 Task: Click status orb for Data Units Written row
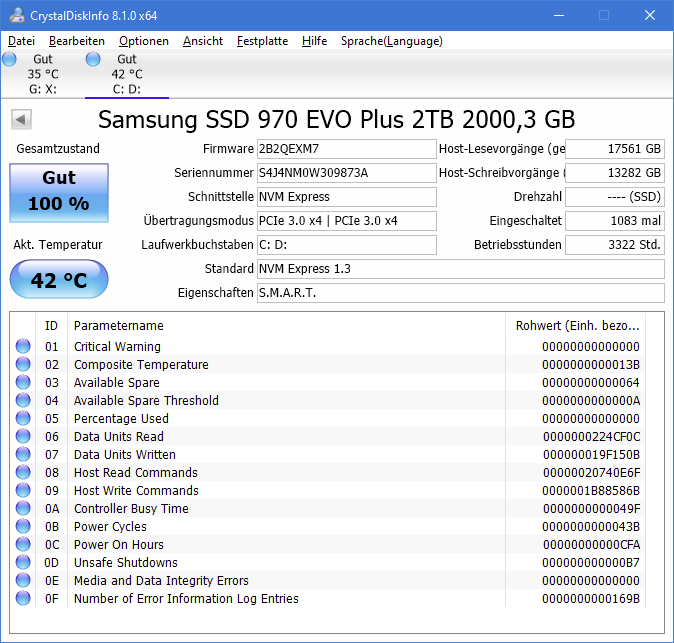point(23,454)
